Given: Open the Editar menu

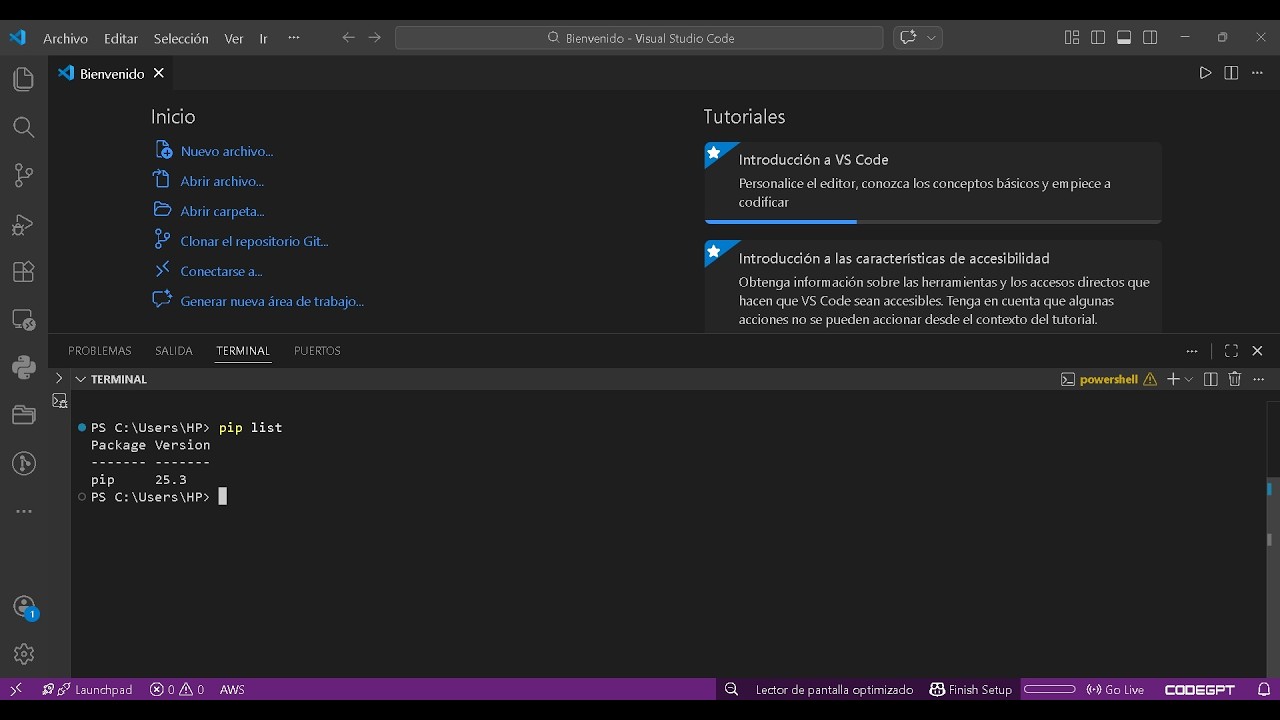Looking at the screenshot, I should pos(121,38).
